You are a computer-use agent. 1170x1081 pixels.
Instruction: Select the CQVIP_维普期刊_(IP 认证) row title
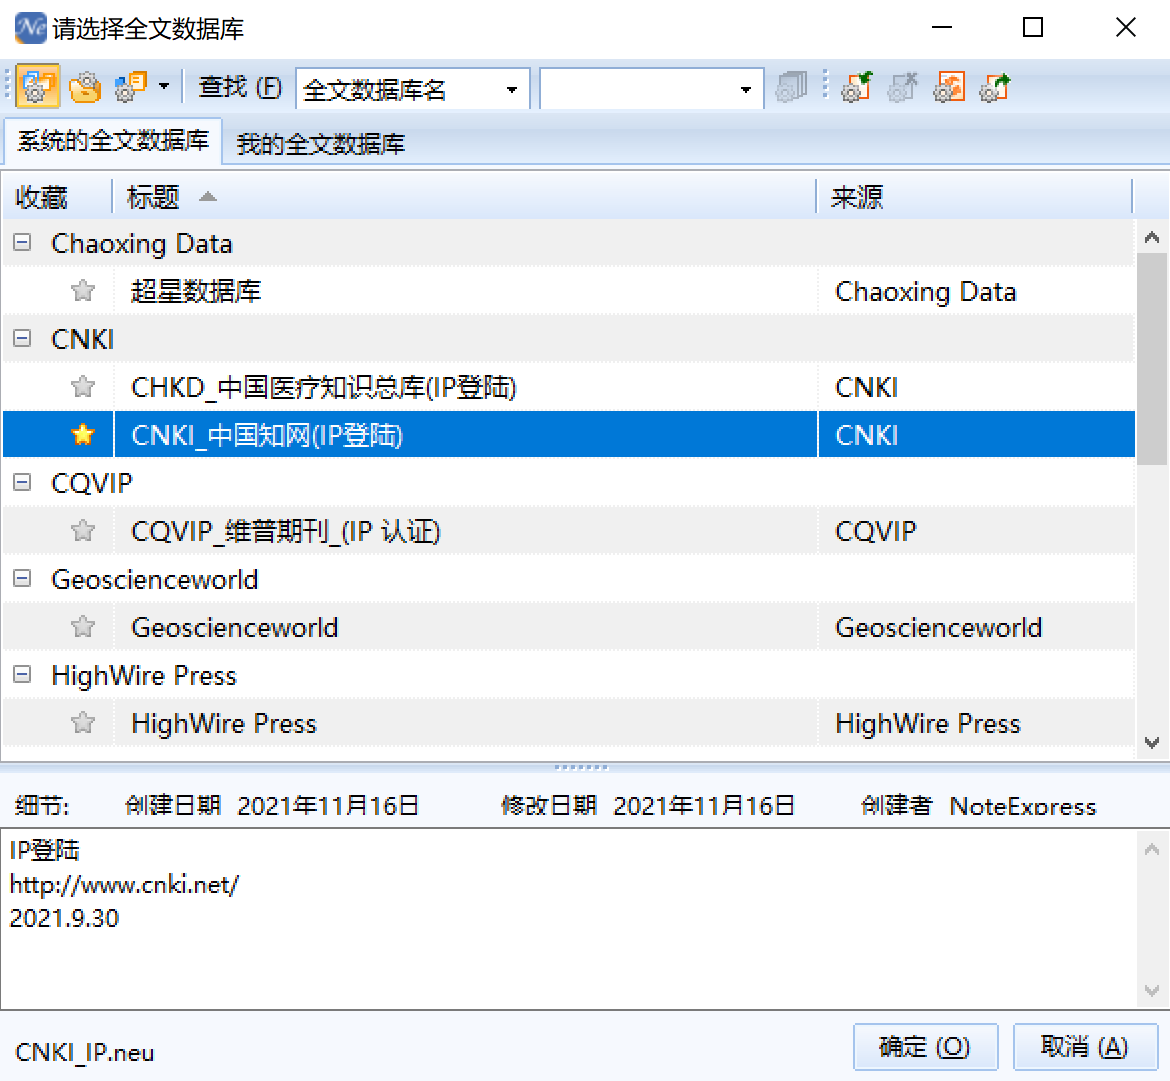286,531
